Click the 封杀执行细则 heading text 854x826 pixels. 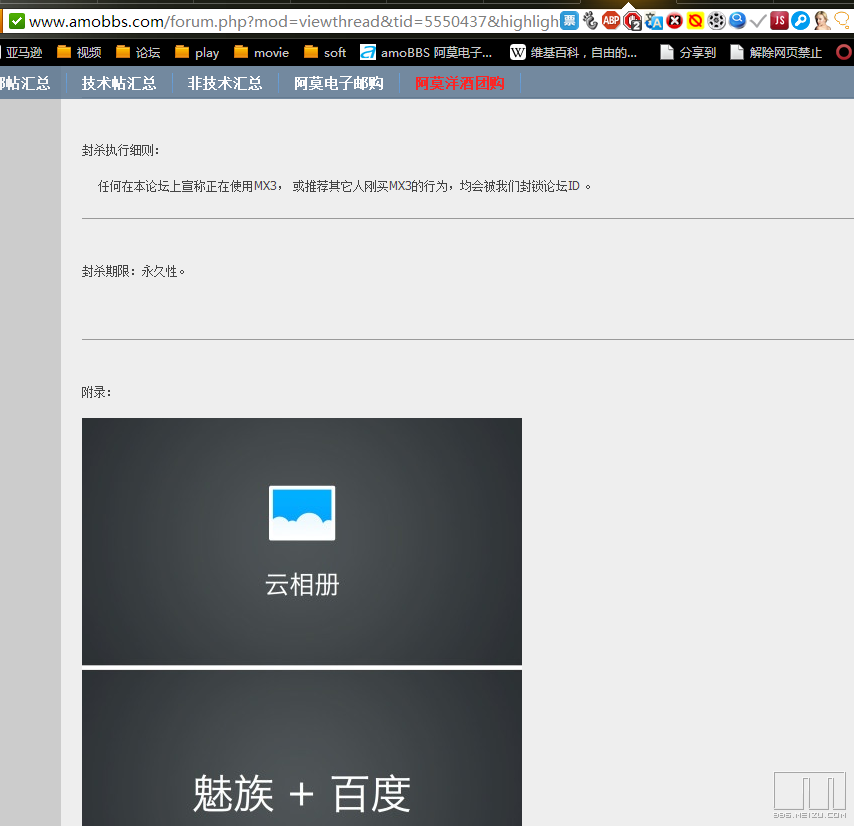pos(120,150)
